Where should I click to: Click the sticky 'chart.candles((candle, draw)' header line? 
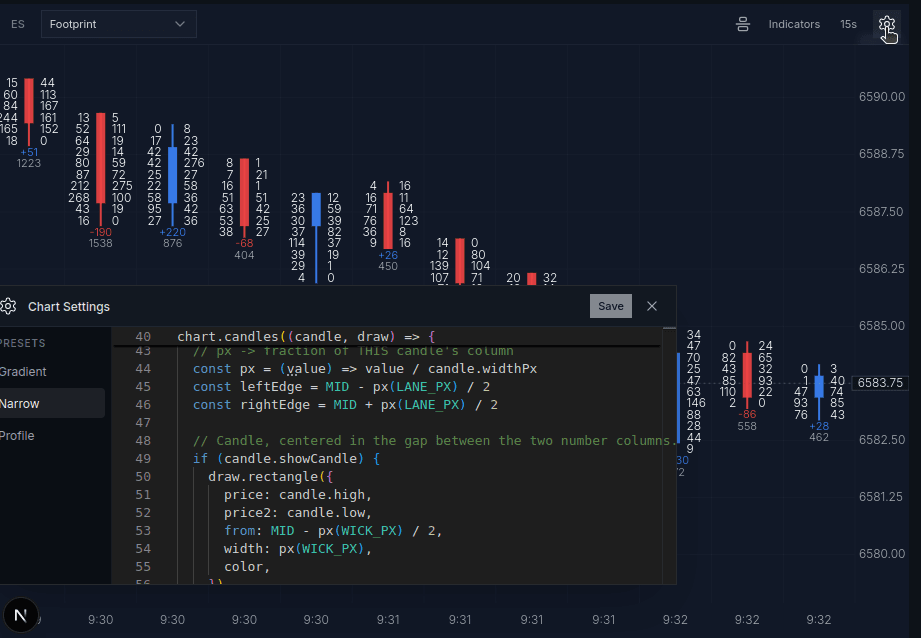306,337
